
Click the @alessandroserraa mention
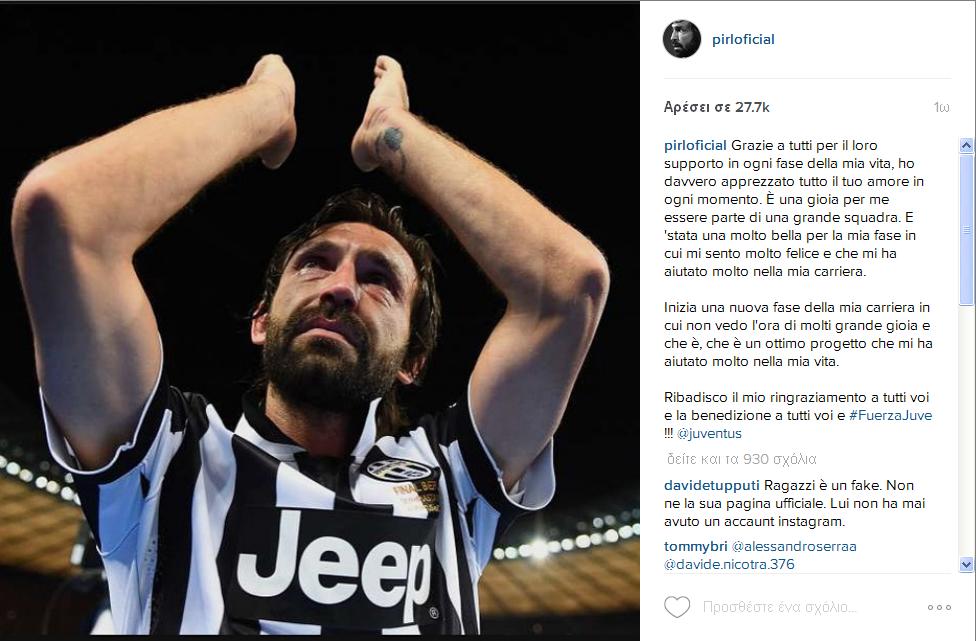click(794, 546)
